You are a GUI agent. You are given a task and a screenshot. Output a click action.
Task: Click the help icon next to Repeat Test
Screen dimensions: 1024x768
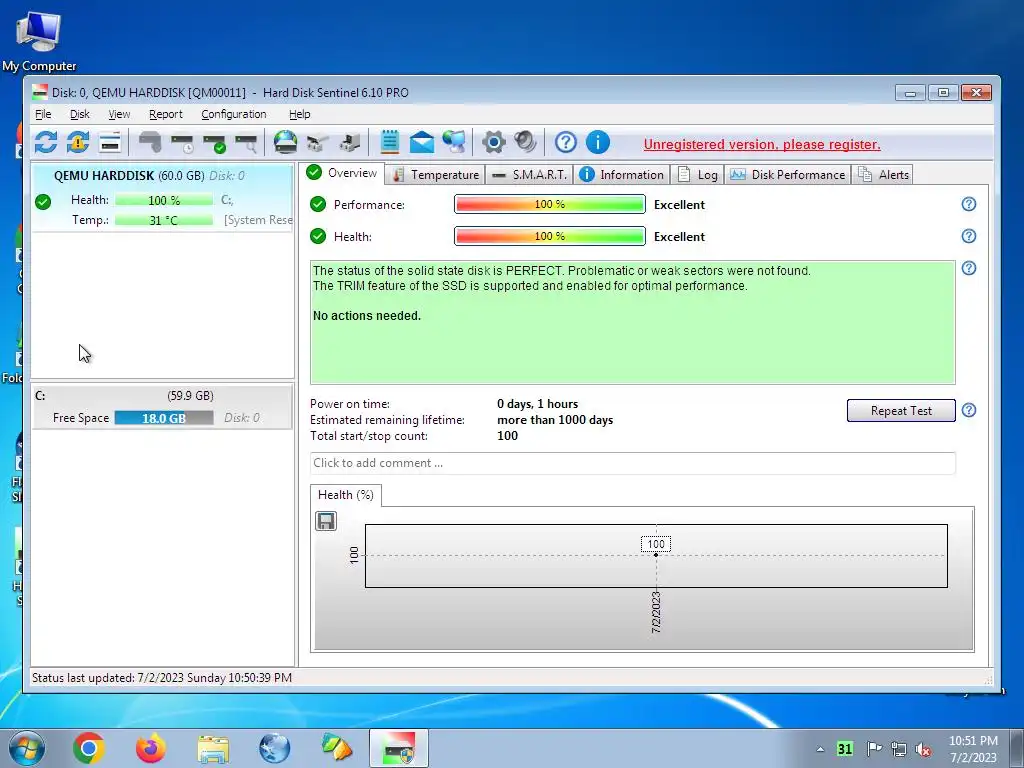[x=968, y=410]
